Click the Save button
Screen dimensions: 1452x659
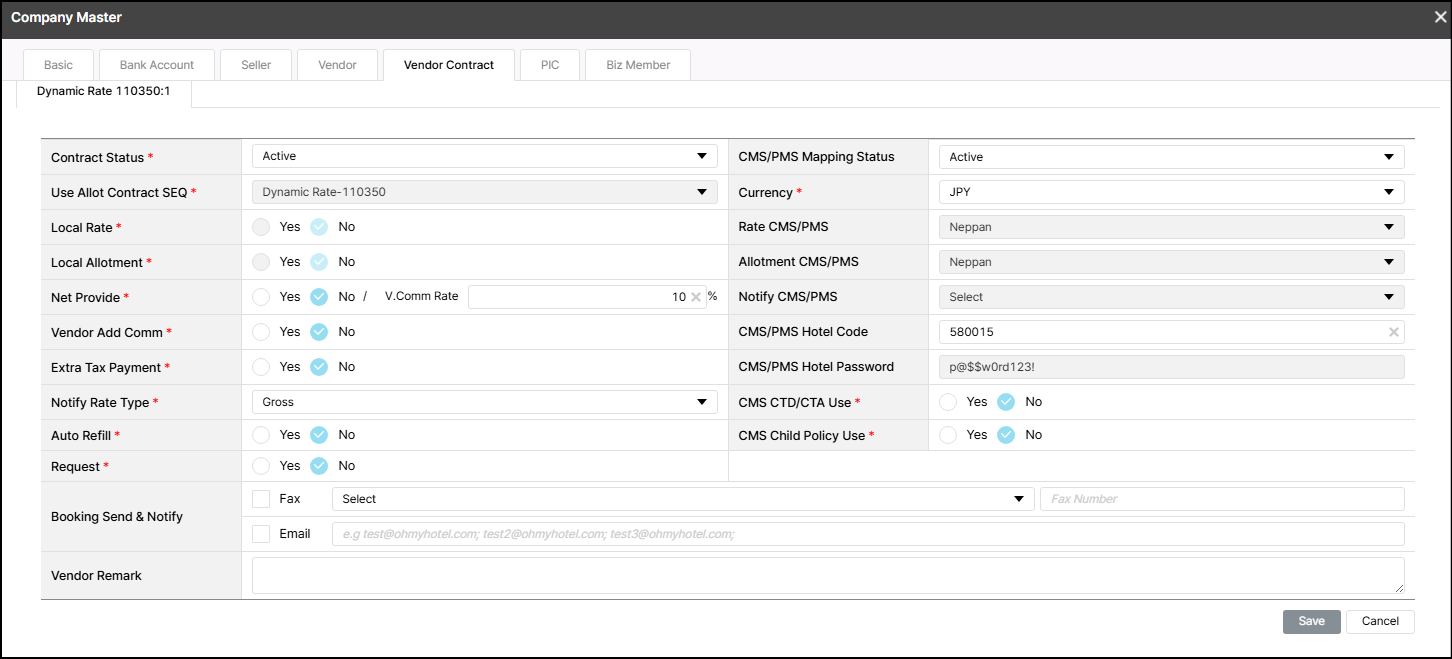(x=1311, y=621)
